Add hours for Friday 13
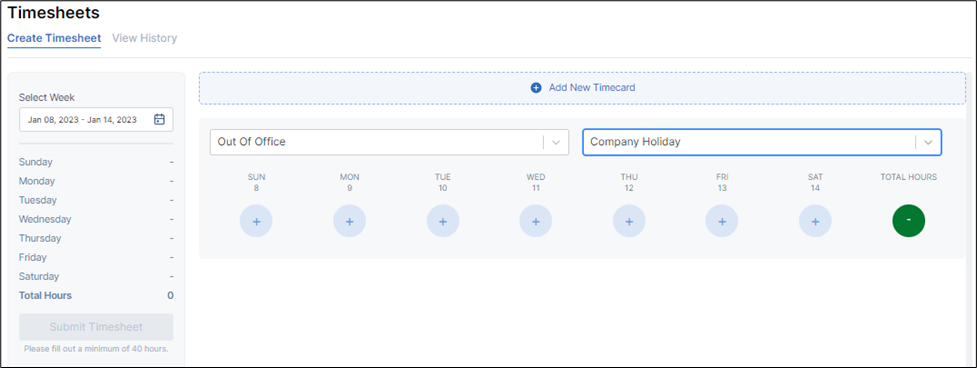The image size is (977, 368). click(x=722, y=220)
